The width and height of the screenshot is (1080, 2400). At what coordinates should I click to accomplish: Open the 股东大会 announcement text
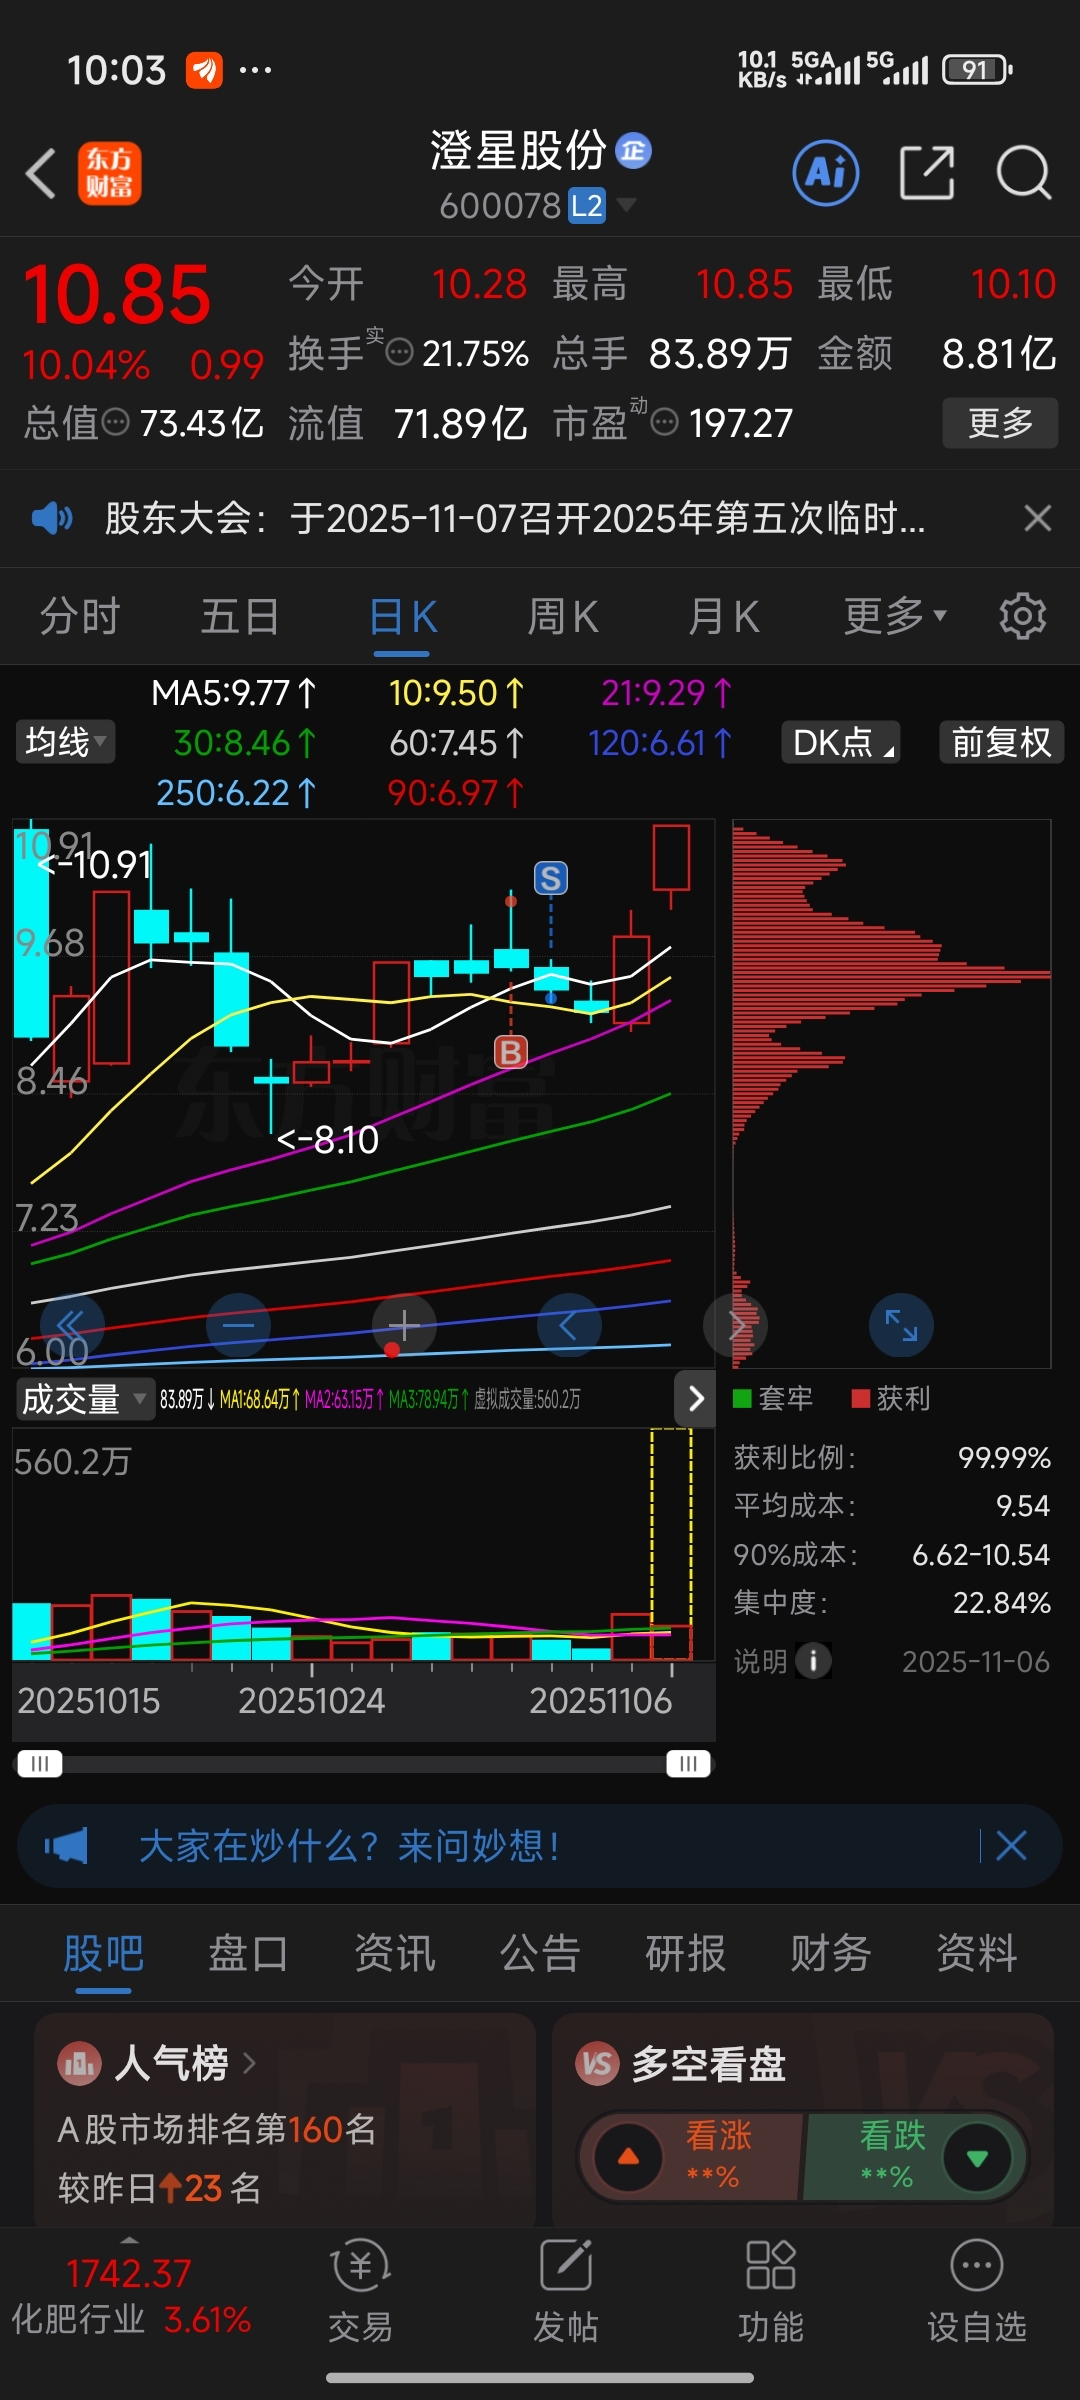515,518
